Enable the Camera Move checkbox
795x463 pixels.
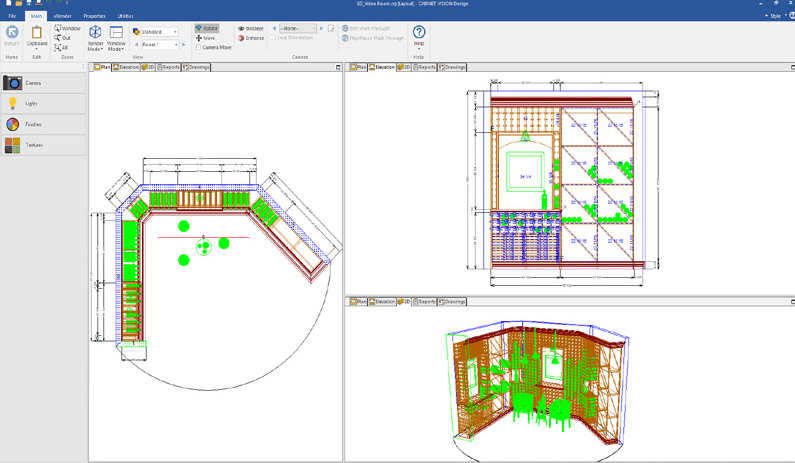click(x=199, y=47)
